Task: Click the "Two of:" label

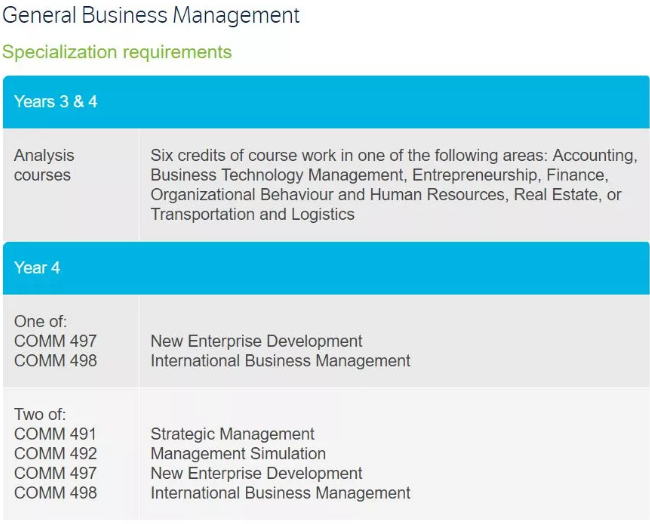Action: coord(41,415)
